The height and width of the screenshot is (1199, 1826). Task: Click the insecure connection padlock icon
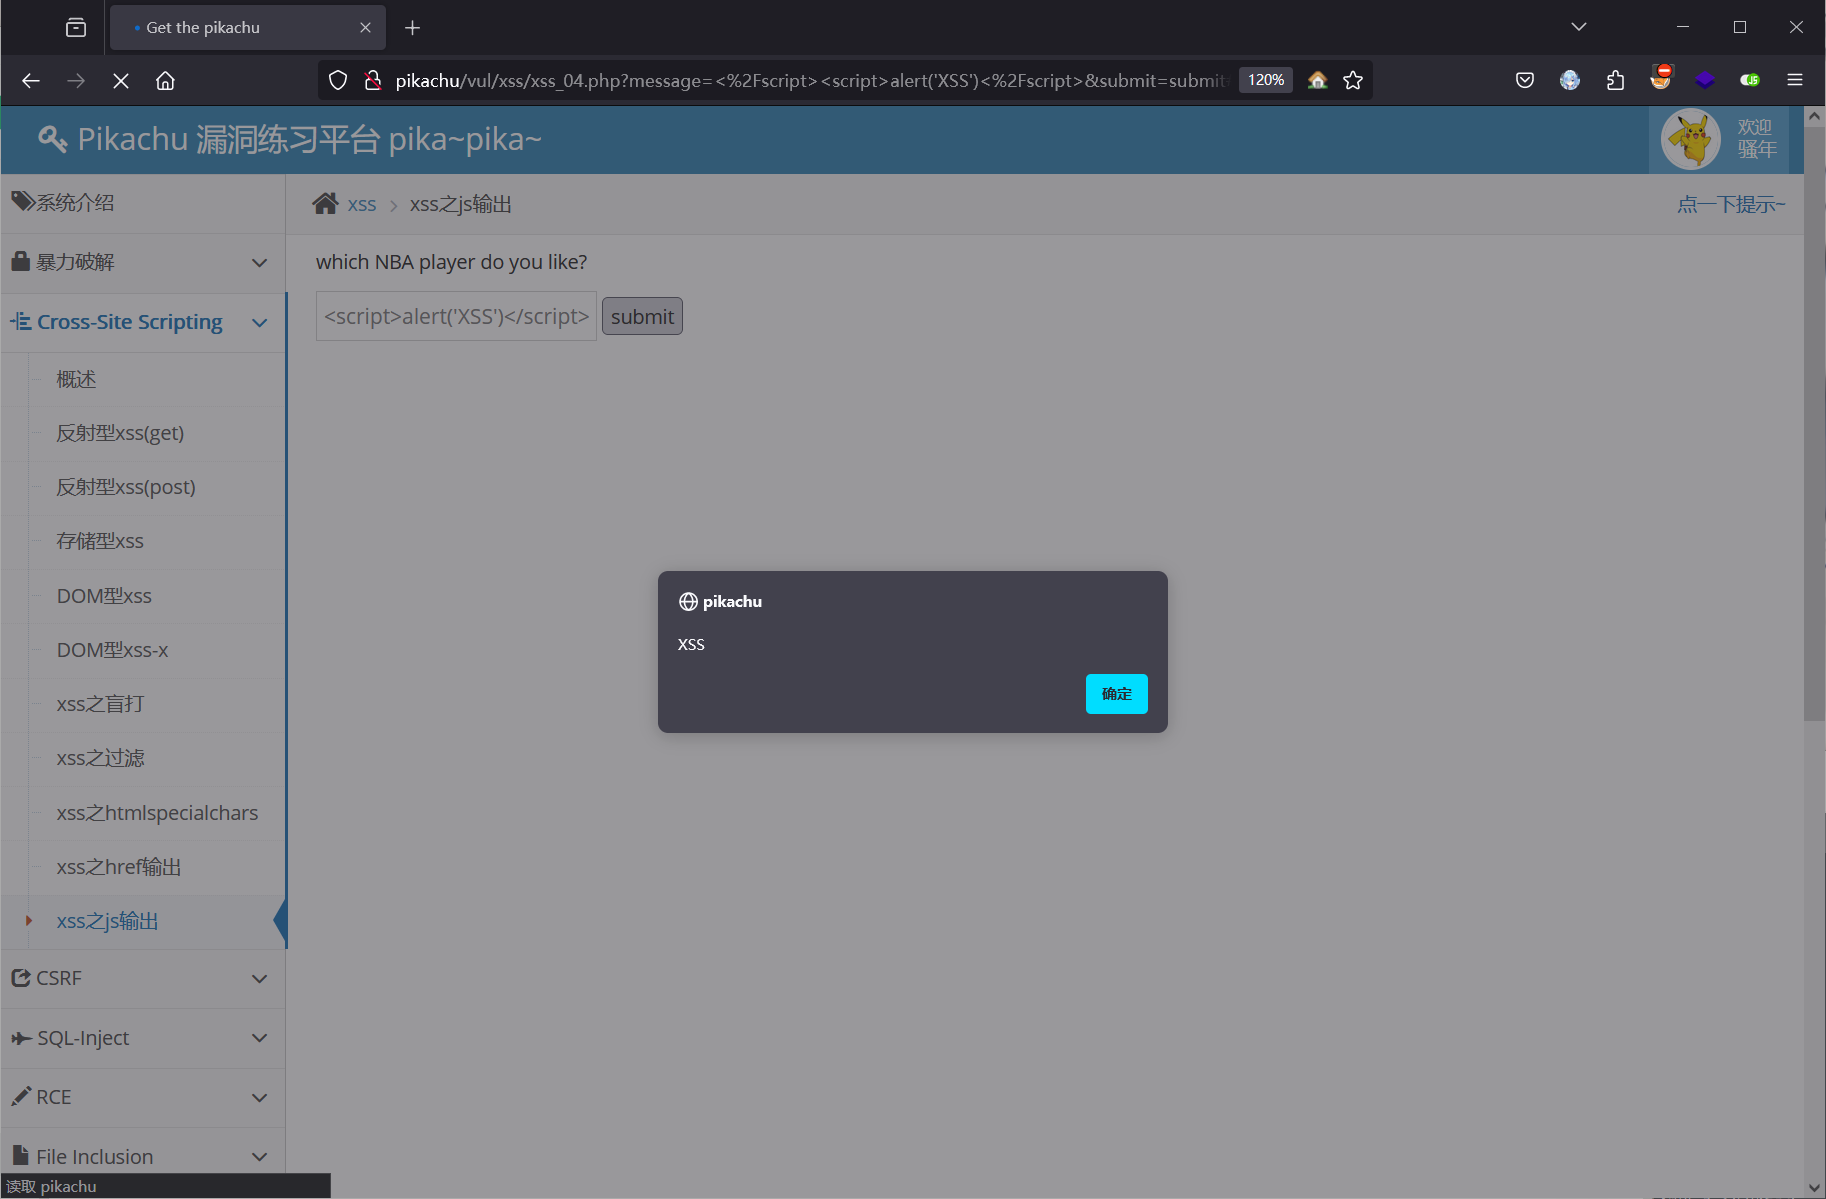pos(372,81)
